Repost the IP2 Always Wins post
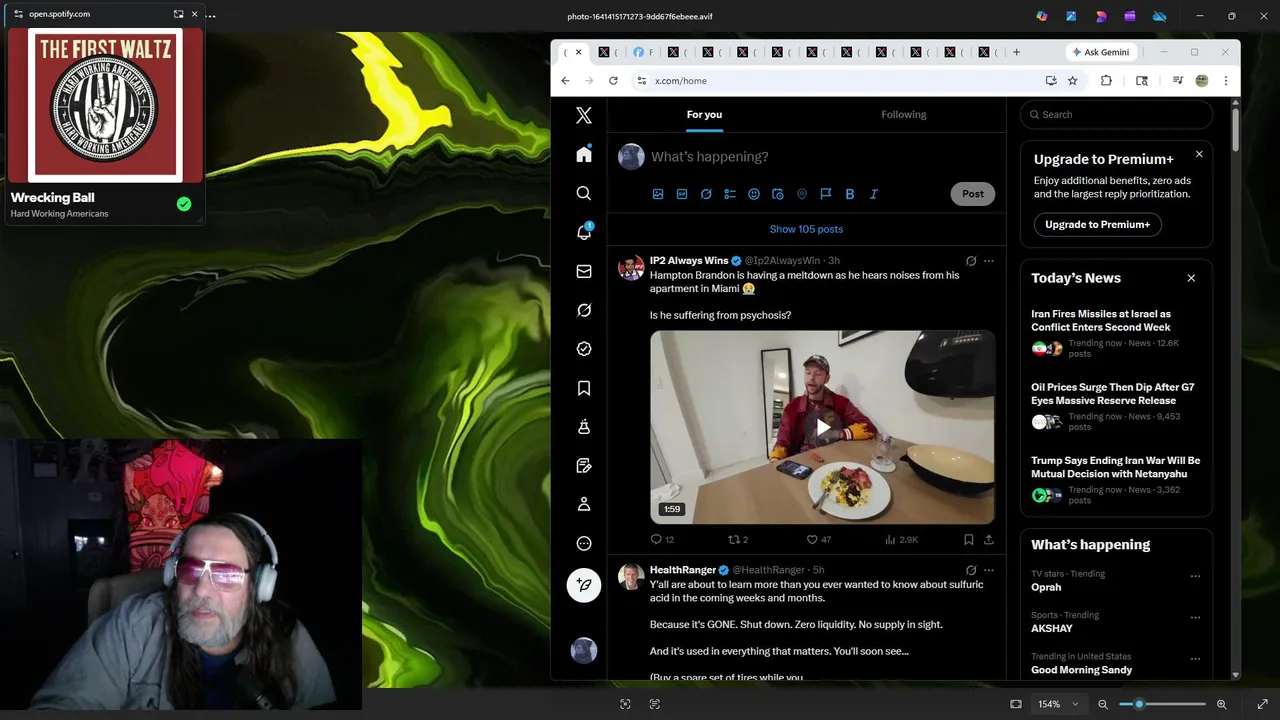This screenshot has width=1280, height=720. point(734,539)
